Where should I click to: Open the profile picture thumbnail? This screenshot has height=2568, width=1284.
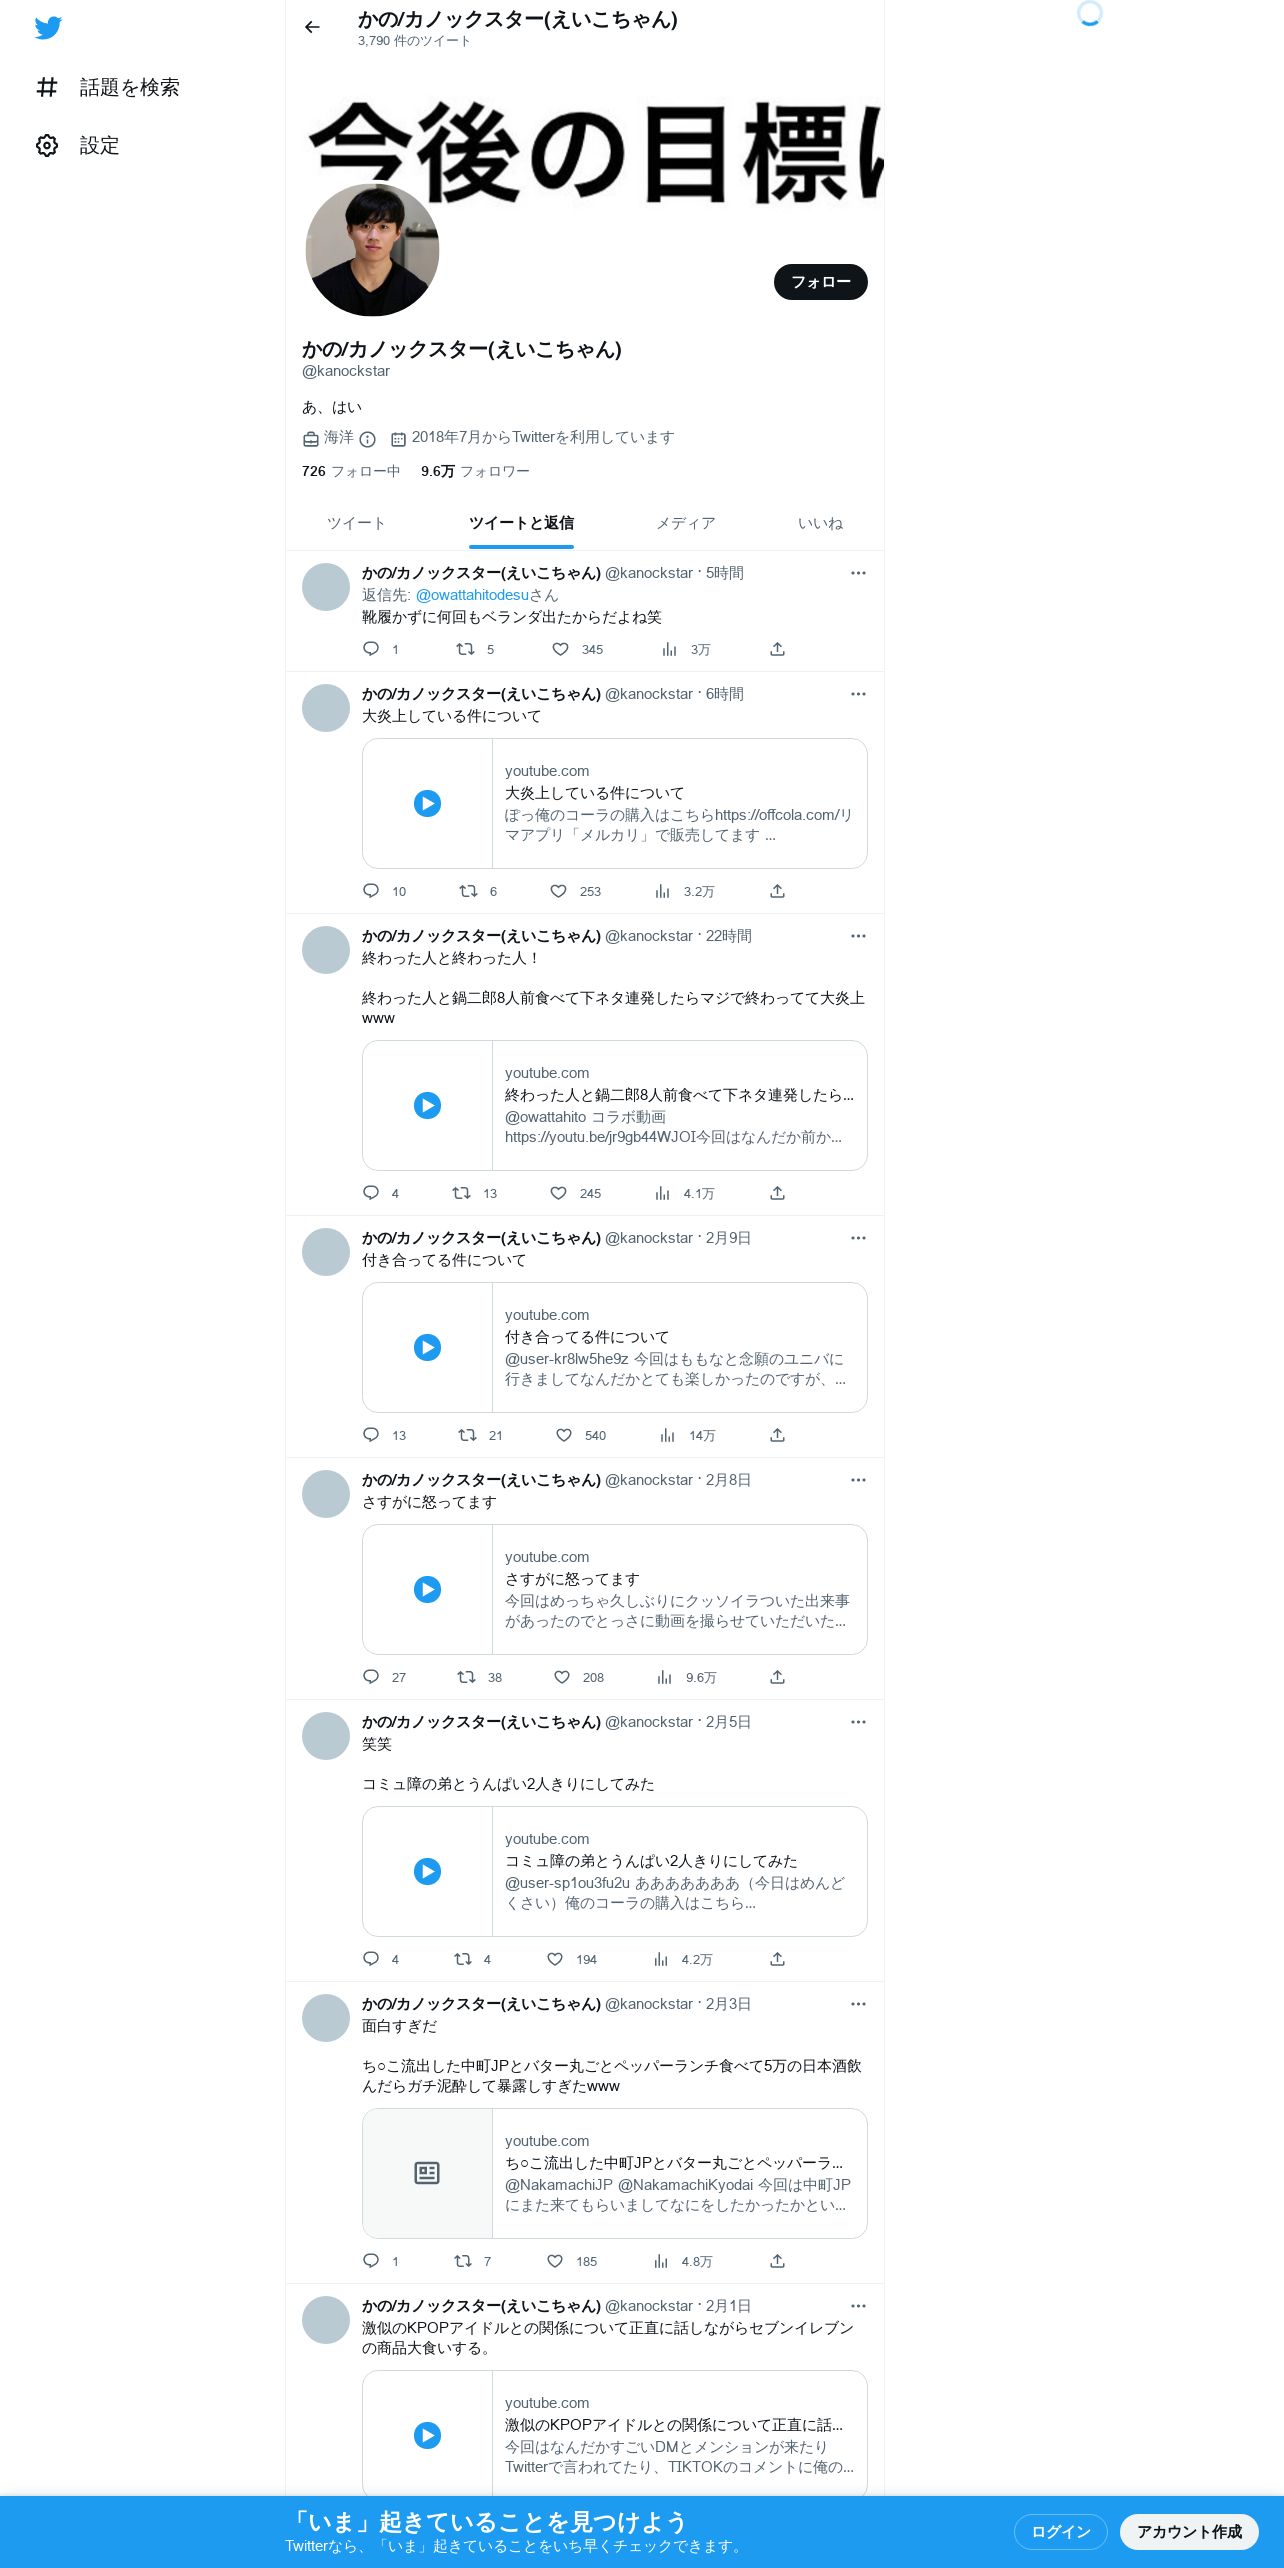[372, 250]
